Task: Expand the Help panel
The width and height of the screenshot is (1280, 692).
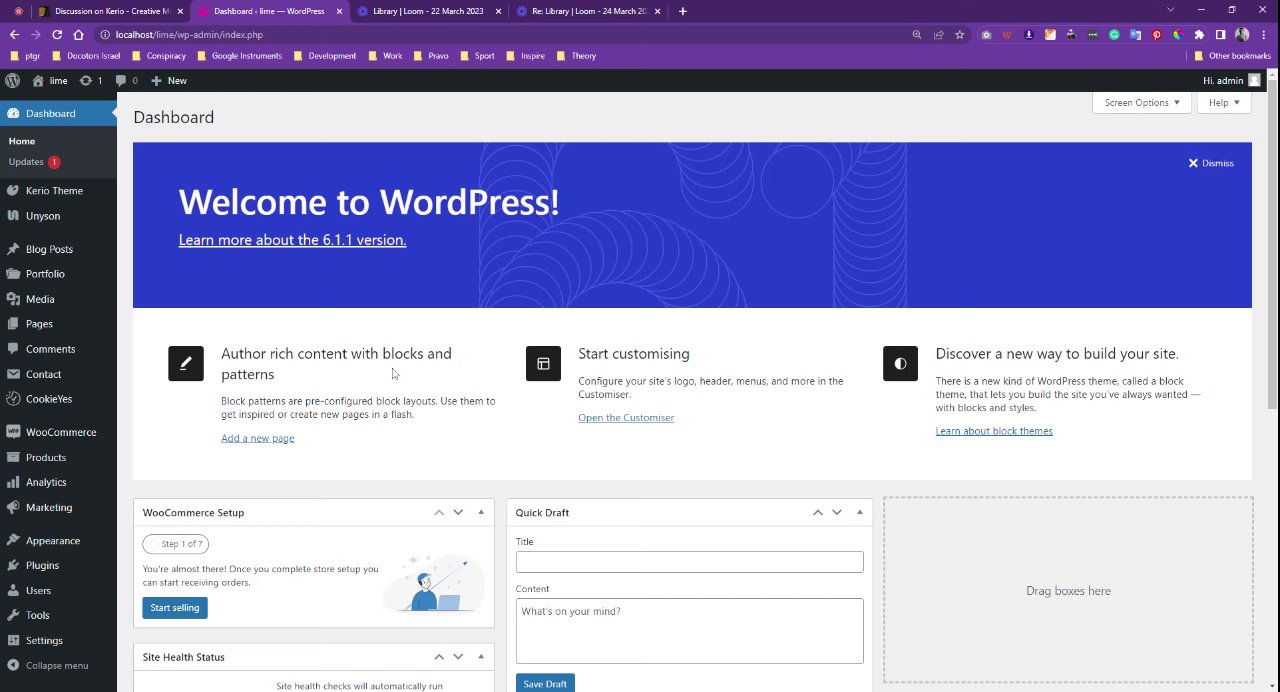Action: 1224,102
